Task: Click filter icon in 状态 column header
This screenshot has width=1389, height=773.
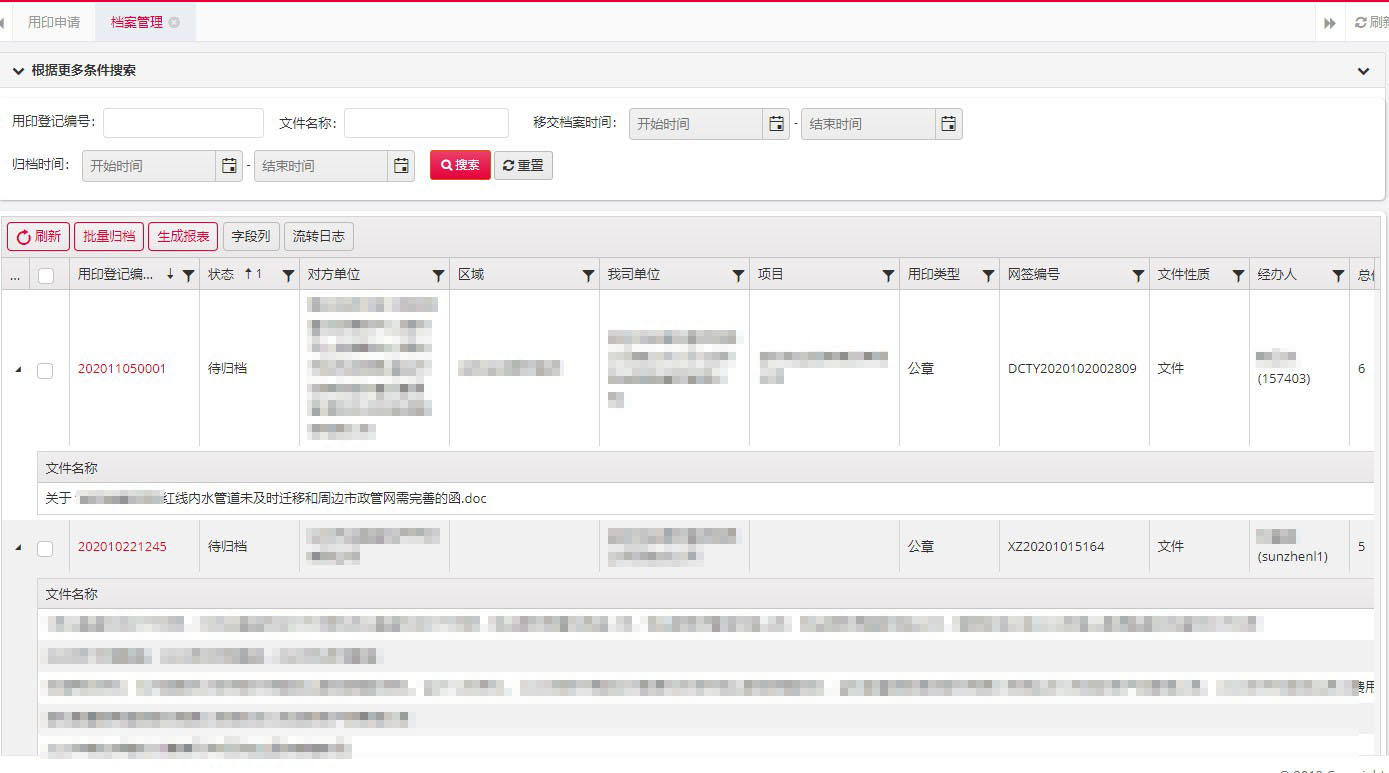Action: tap(288, 276)
